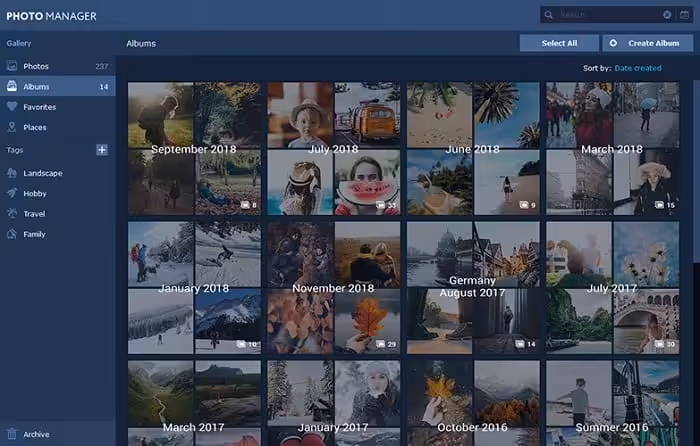Change the Date created sort option
Viewport: 700px width, 446px height.
[637, 68]
